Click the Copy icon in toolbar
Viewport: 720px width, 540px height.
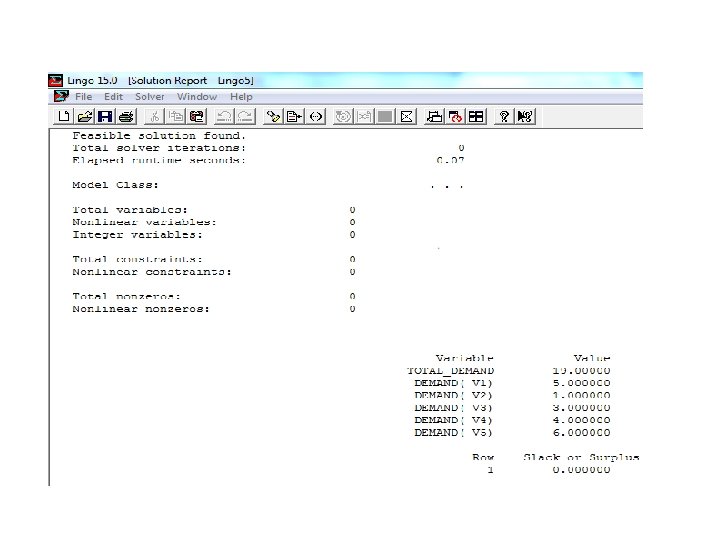click(176, 117)
